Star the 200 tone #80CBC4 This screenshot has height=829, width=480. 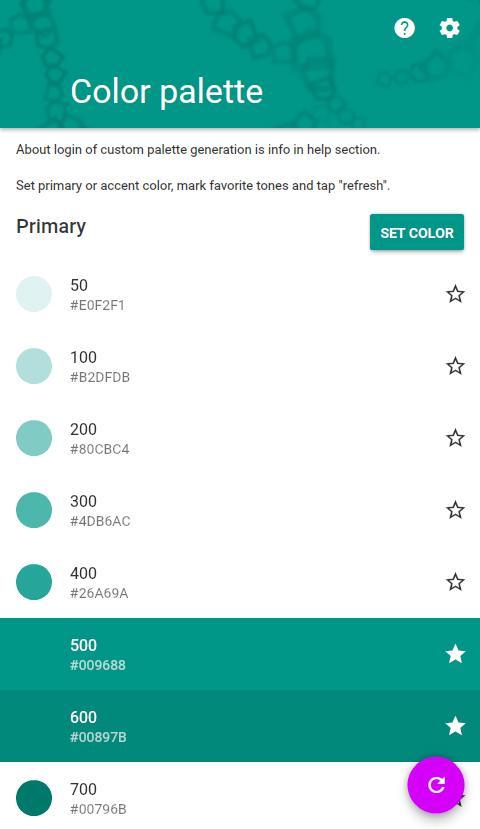pyautogui.click(x=455, y=438)
